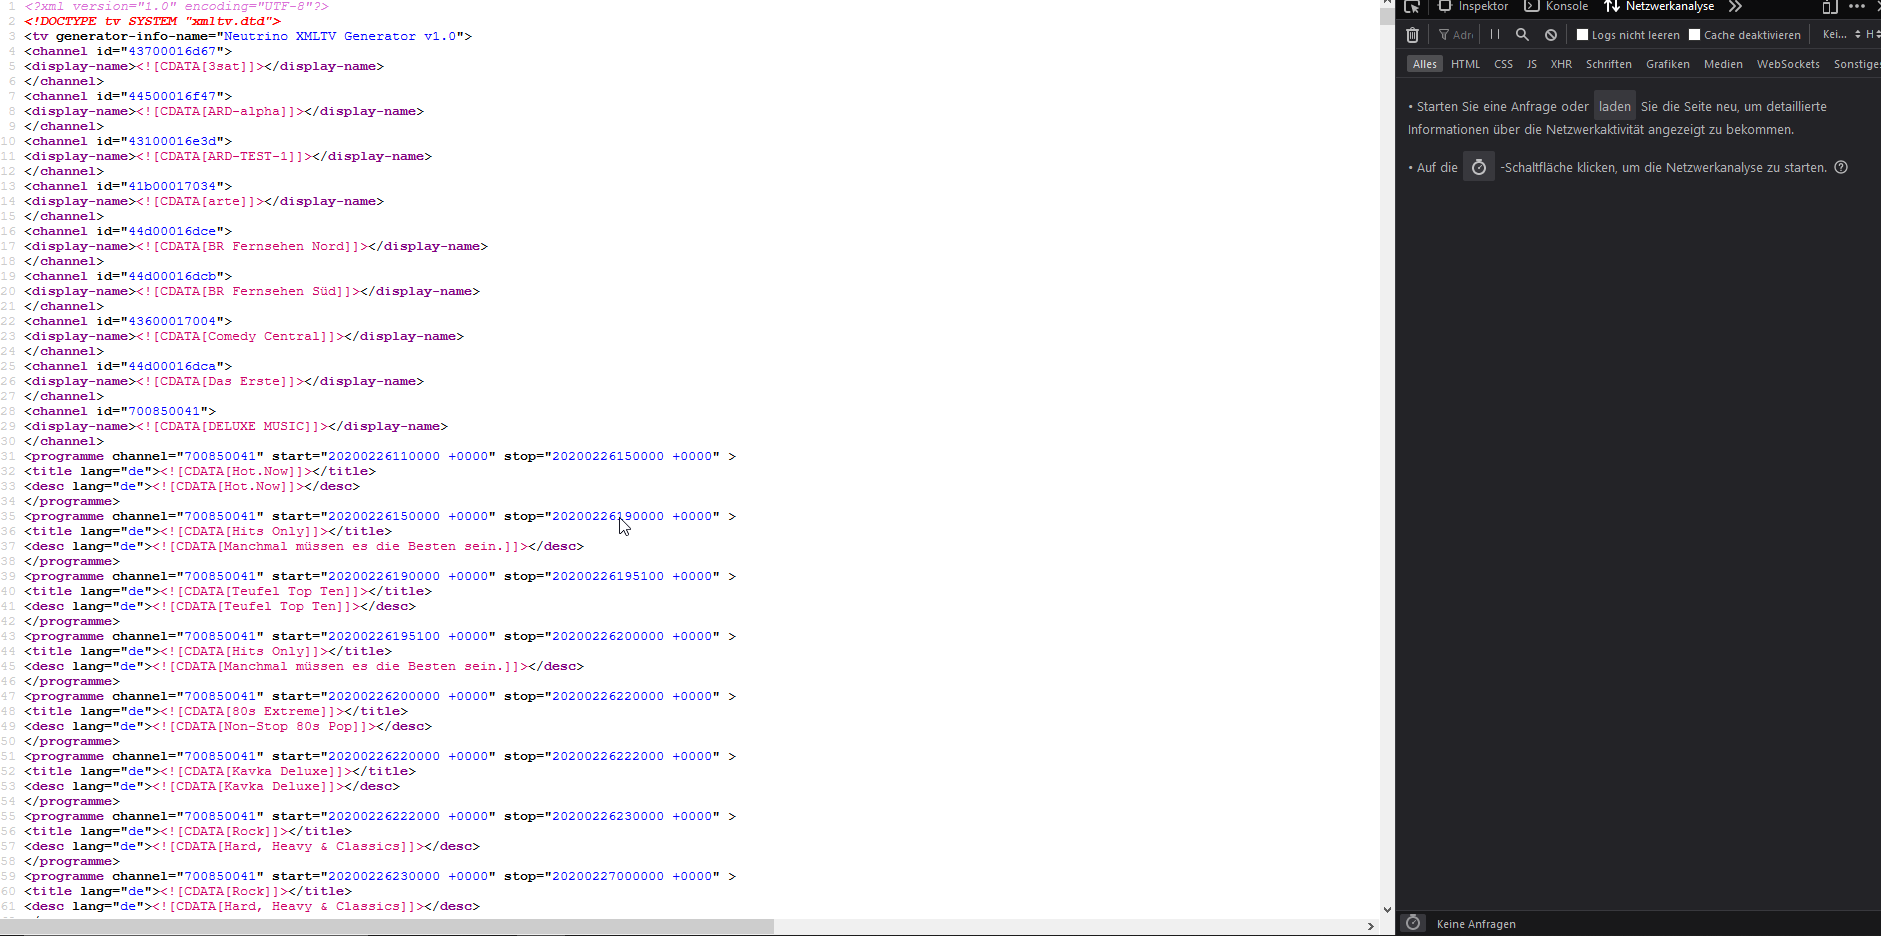Click the element picker icon in devtools

pos(1411,7)
